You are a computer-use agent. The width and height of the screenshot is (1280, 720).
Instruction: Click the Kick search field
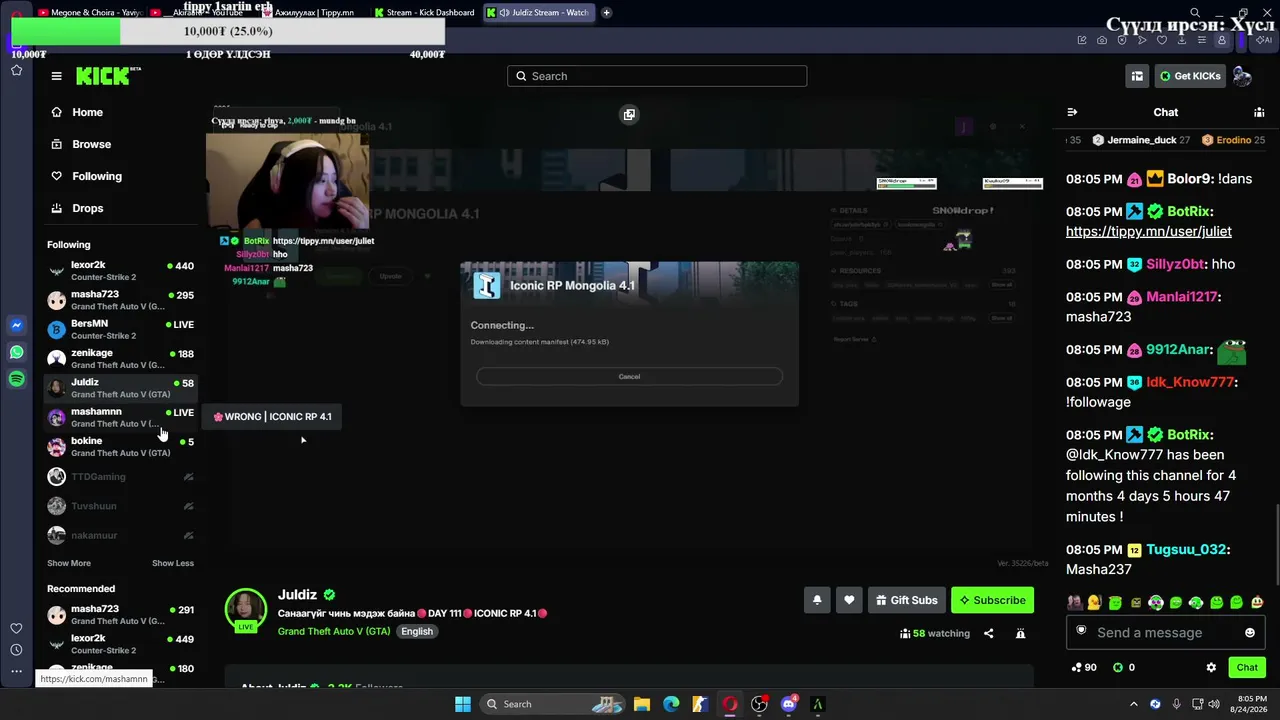coord(657,76)
